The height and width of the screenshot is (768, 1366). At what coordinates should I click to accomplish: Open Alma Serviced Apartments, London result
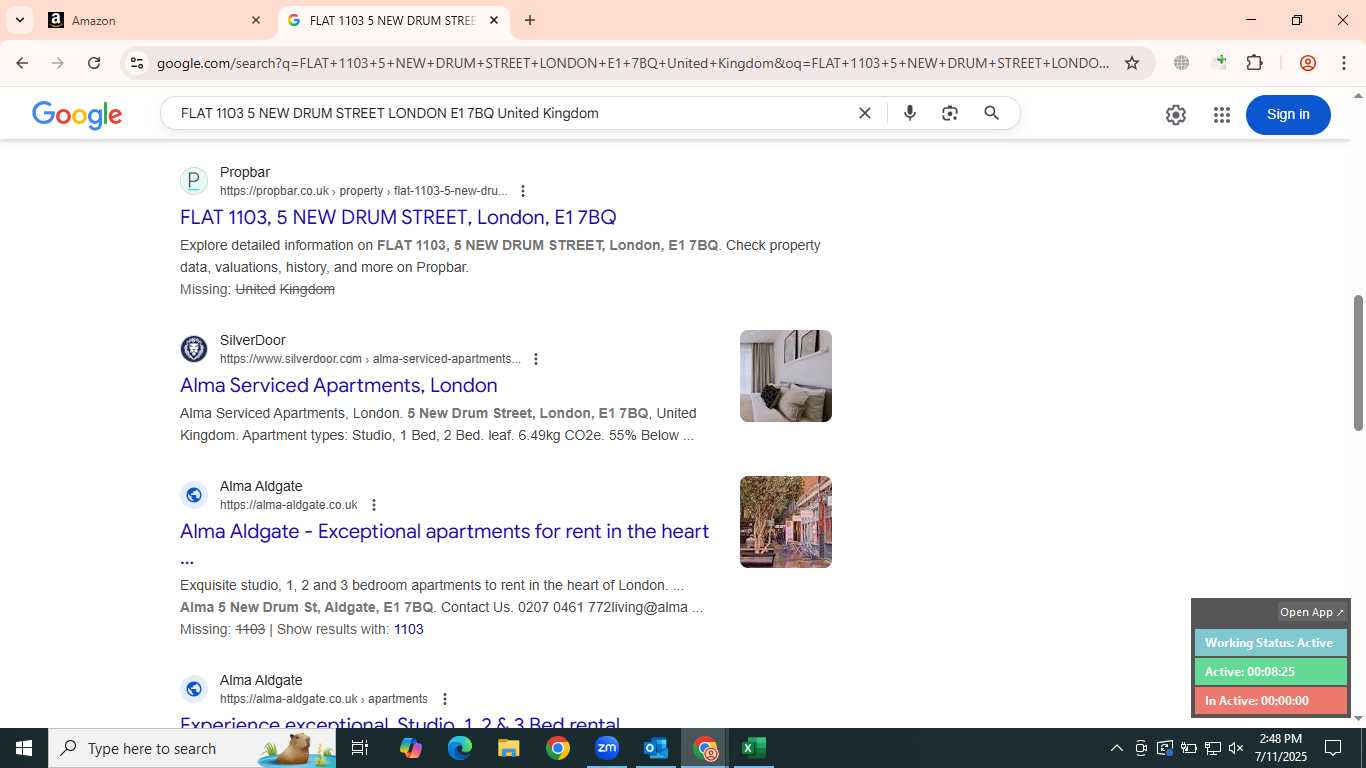point(338,385)
